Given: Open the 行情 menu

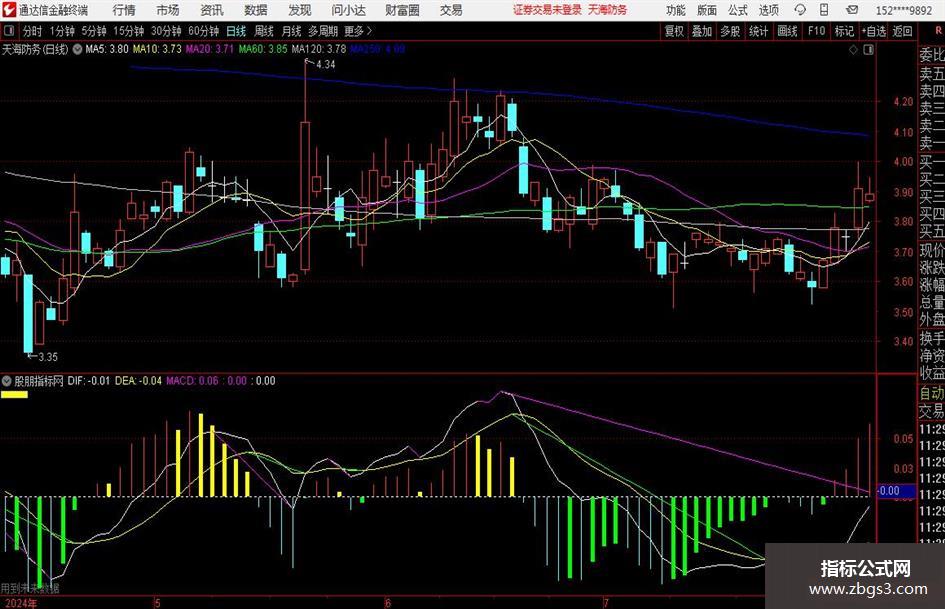Looking at the screenshot, I should [x=124, y=10].
